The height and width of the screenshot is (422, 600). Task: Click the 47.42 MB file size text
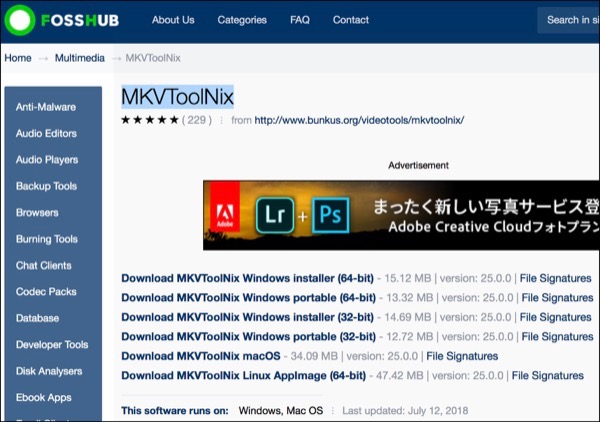(399, 376)
